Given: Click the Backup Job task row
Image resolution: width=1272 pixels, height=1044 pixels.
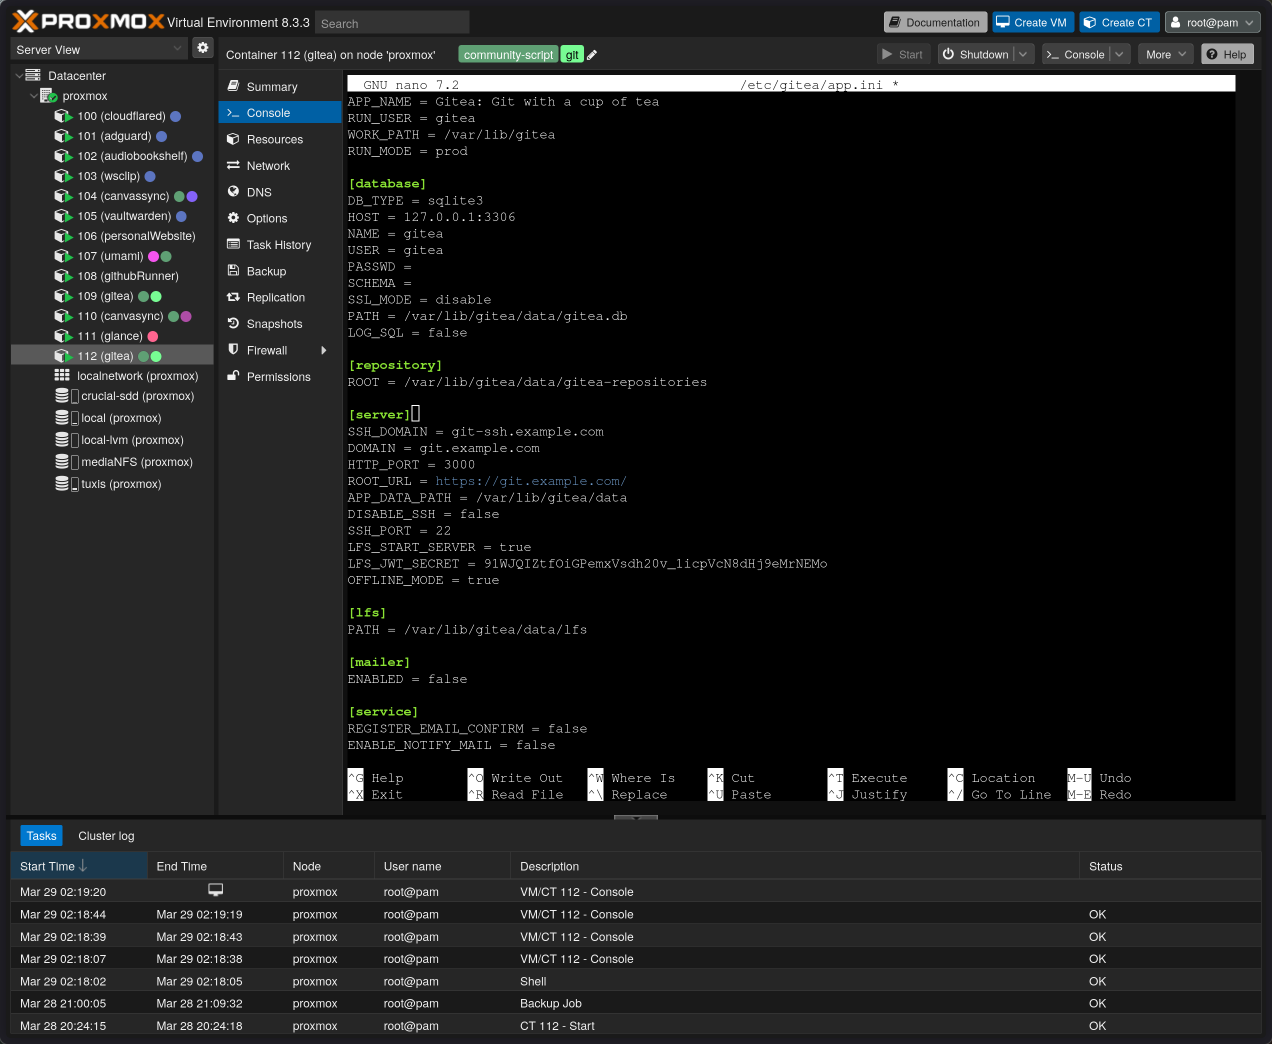Looking at the screenshot, I should point(636,1003).
